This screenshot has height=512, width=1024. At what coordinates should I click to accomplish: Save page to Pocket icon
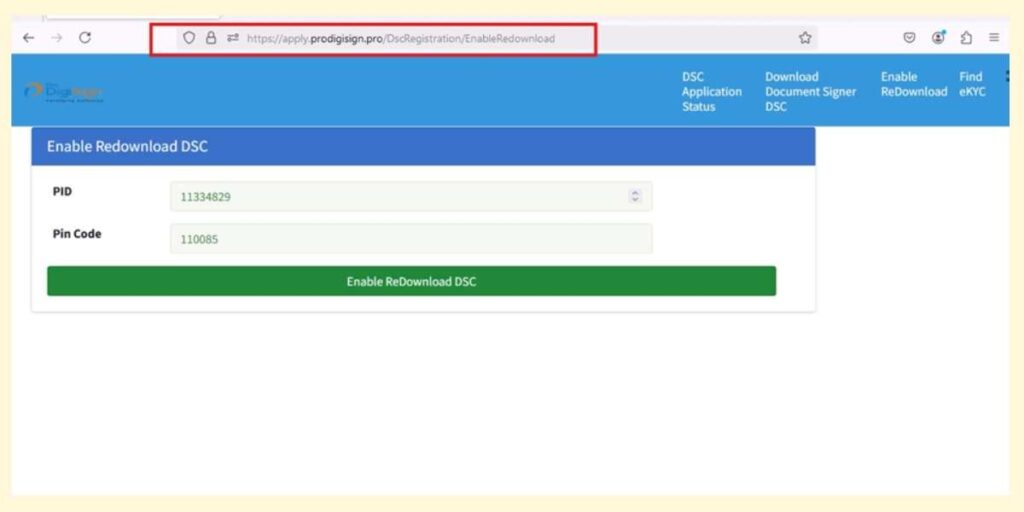point(909,38)
